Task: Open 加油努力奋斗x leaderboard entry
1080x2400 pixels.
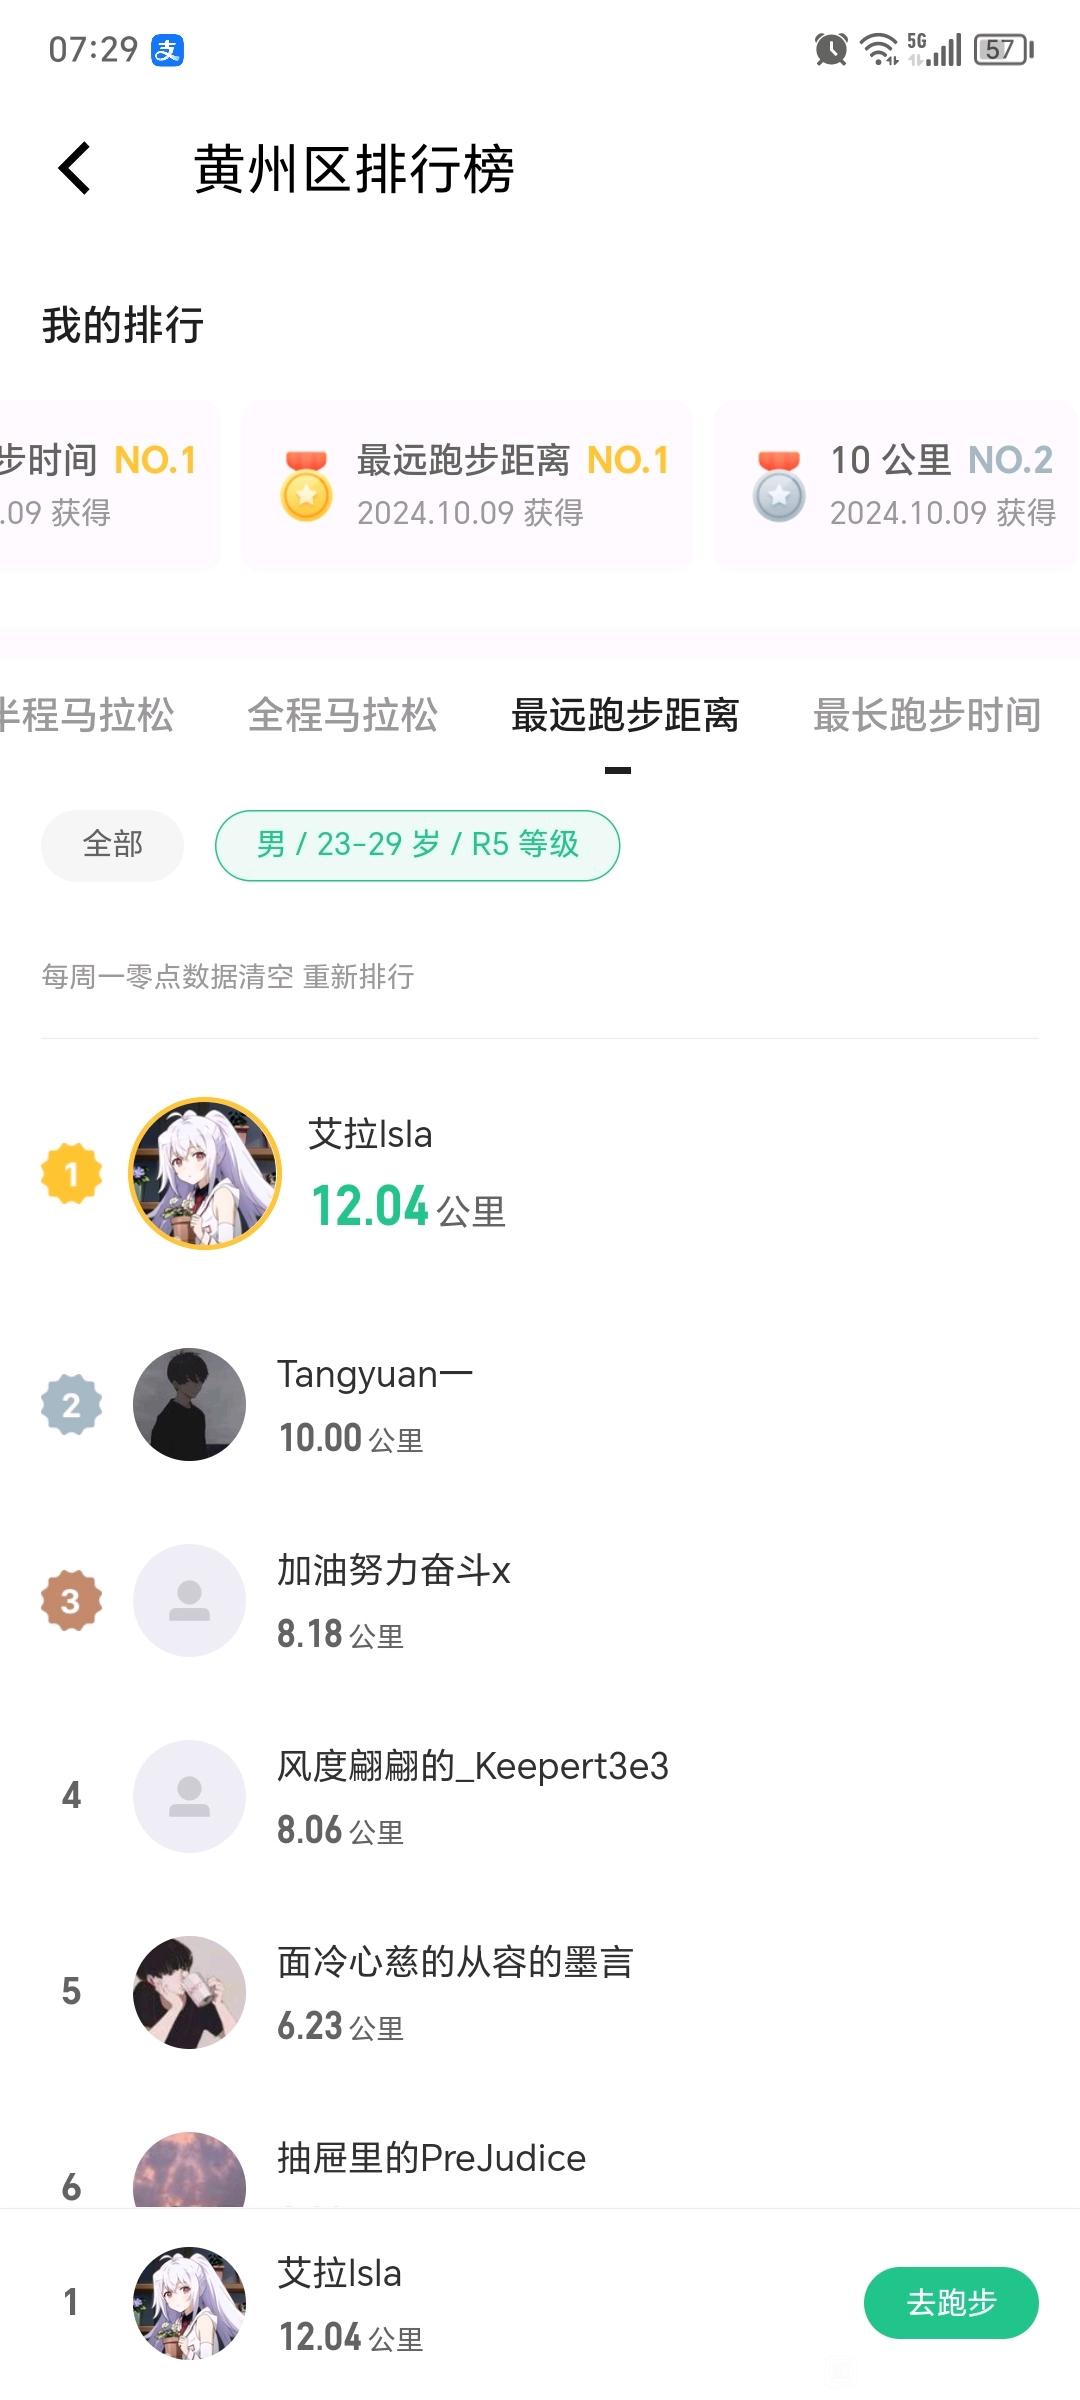Action: pos(540,1601)
